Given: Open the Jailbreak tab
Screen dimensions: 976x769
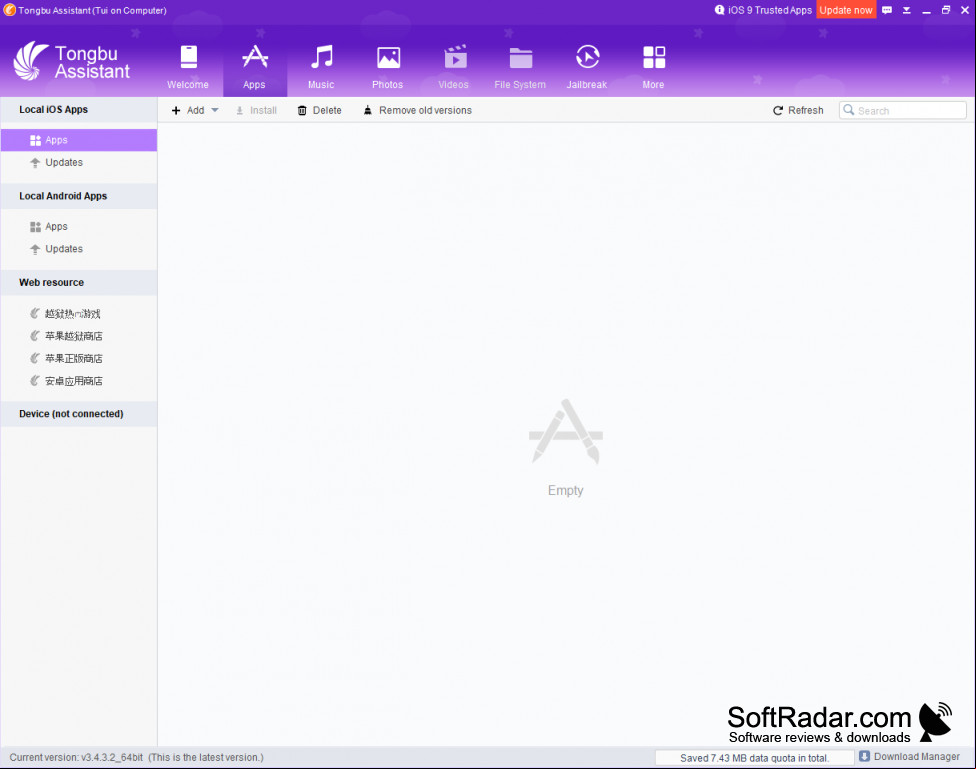Looking at the screenshot, I should (x=586, y=67).
